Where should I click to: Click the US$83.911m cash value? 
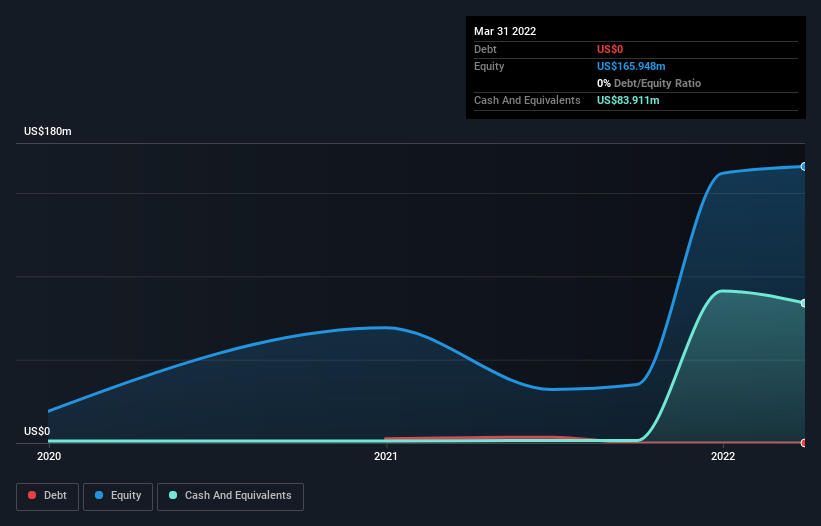pos(628,100)
